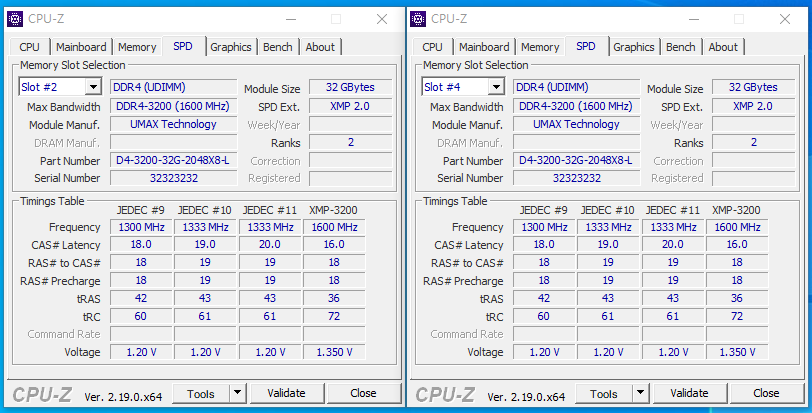Expand the Tools arrow in left window
This screenshot has width=812, height=413.
pos(237,393)
